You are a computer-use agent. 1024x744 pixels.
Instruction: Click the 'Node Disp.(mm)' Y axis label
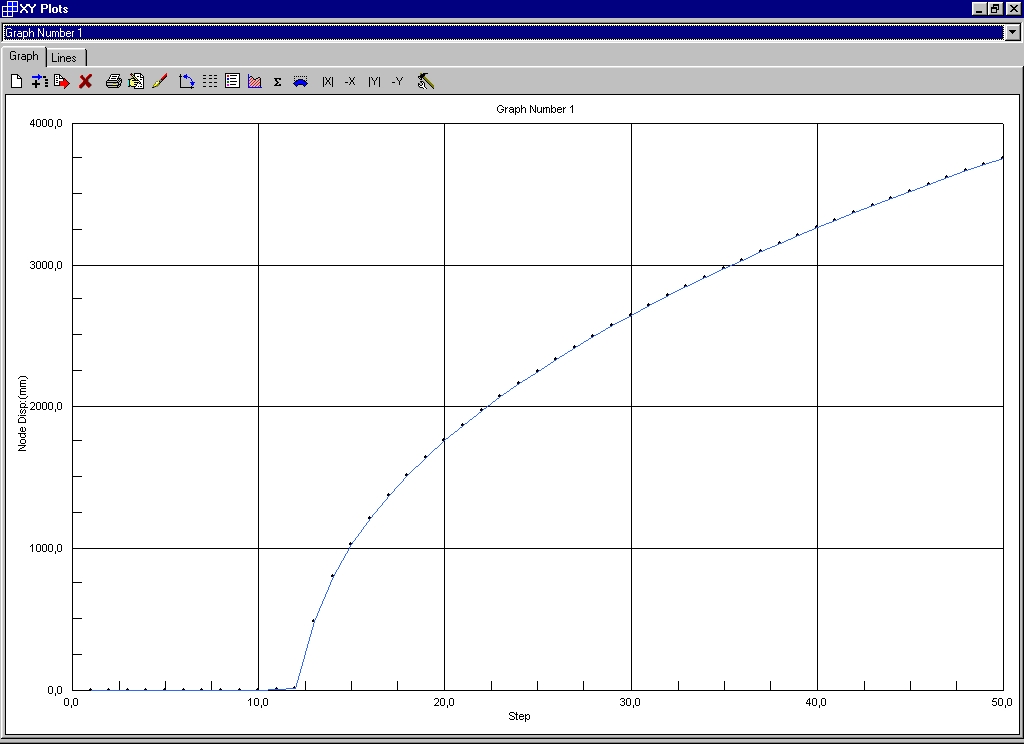coord(23,413)
